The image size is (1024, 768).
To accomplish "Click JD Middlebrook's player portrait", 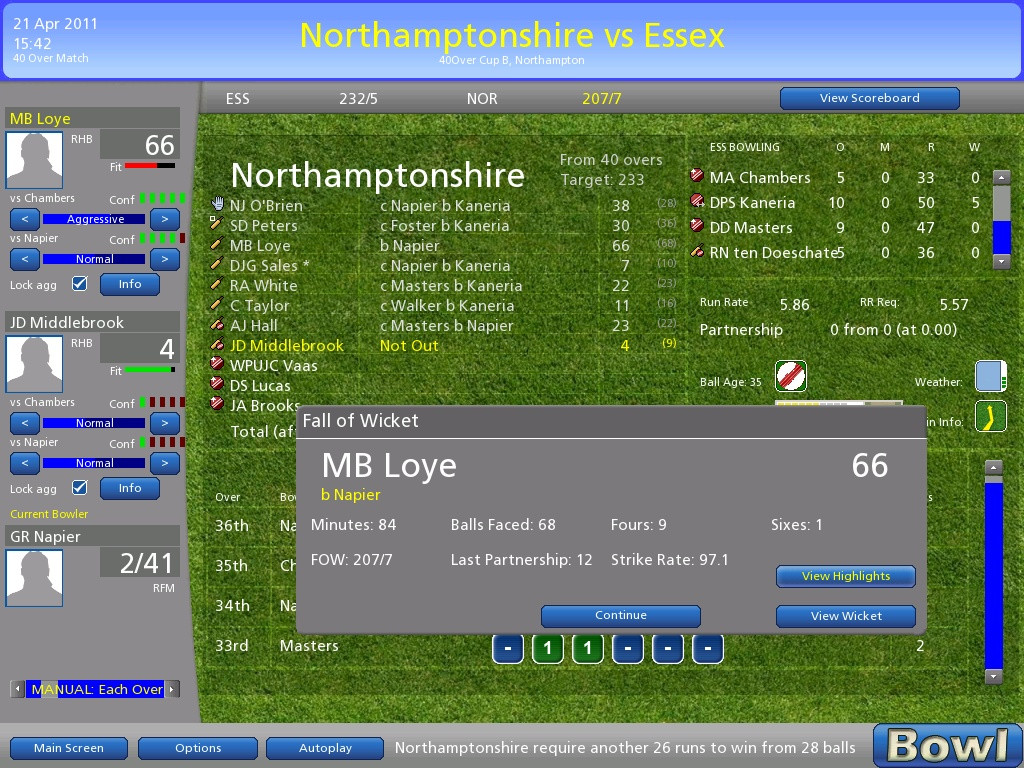I will [x=34, y=364].
